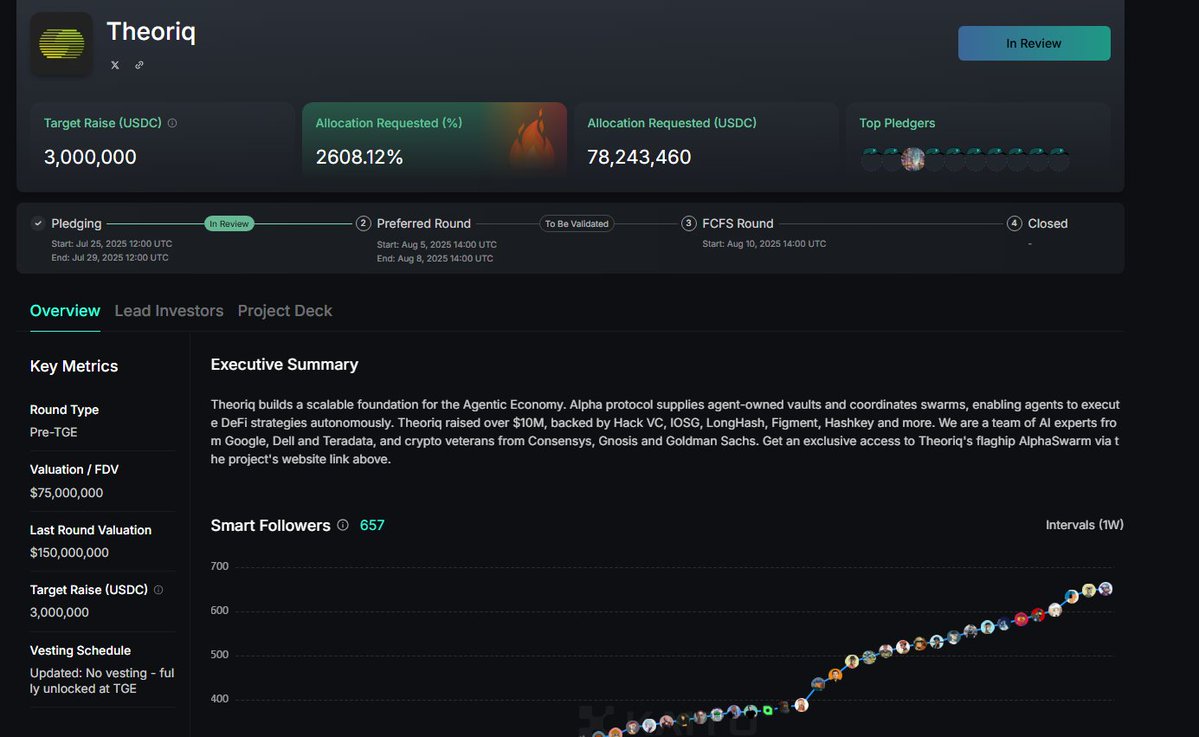The height and width of the screenshot is (737, 1199).
Task: Click the Smart Followers heading
Action: pyautogui.click(x=271, y=525)
